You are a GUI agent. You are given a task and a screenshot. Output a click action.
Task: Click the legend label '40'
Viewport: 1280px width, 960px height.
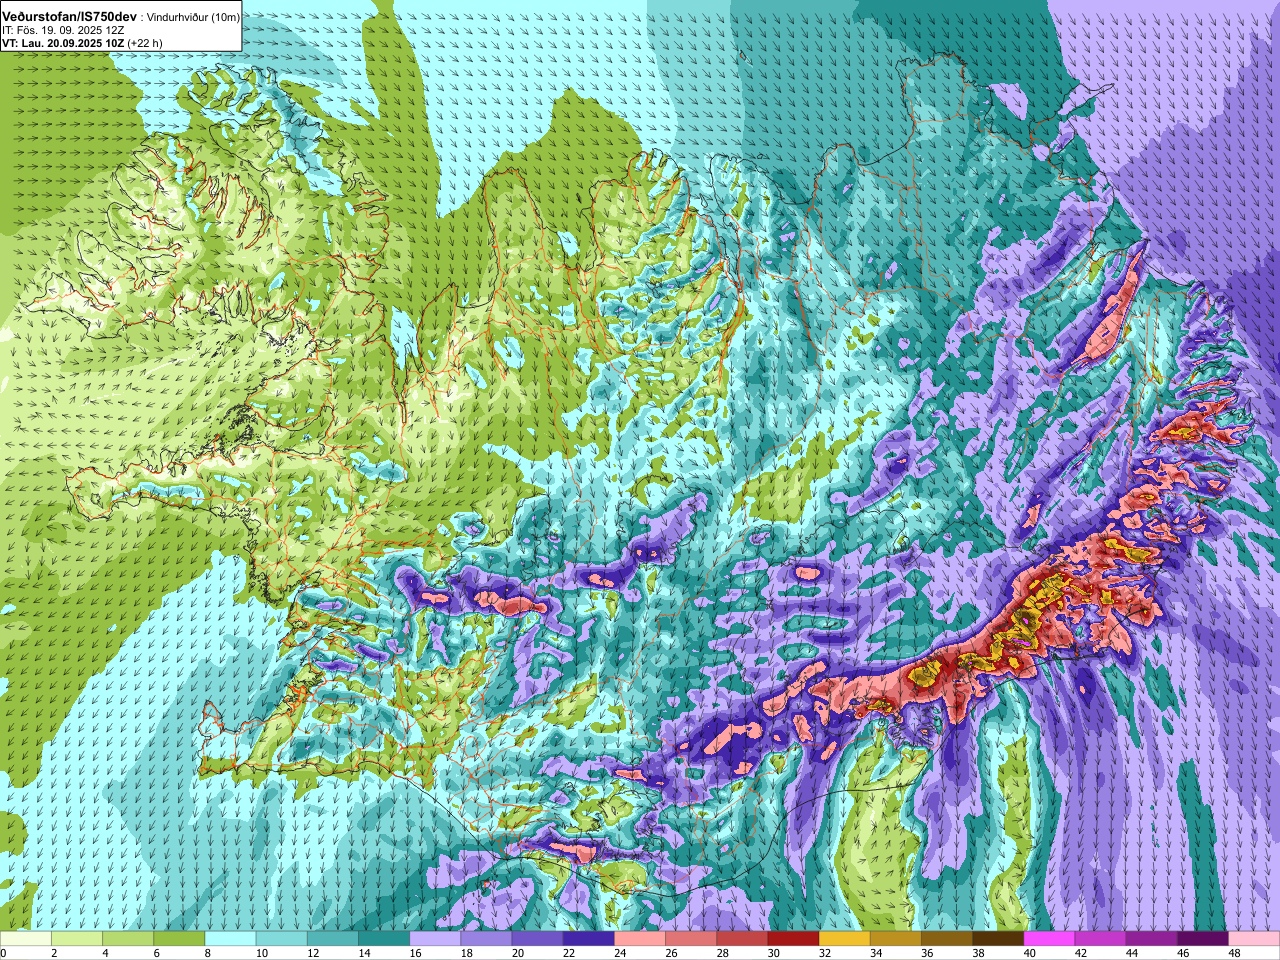[1029, 953]
